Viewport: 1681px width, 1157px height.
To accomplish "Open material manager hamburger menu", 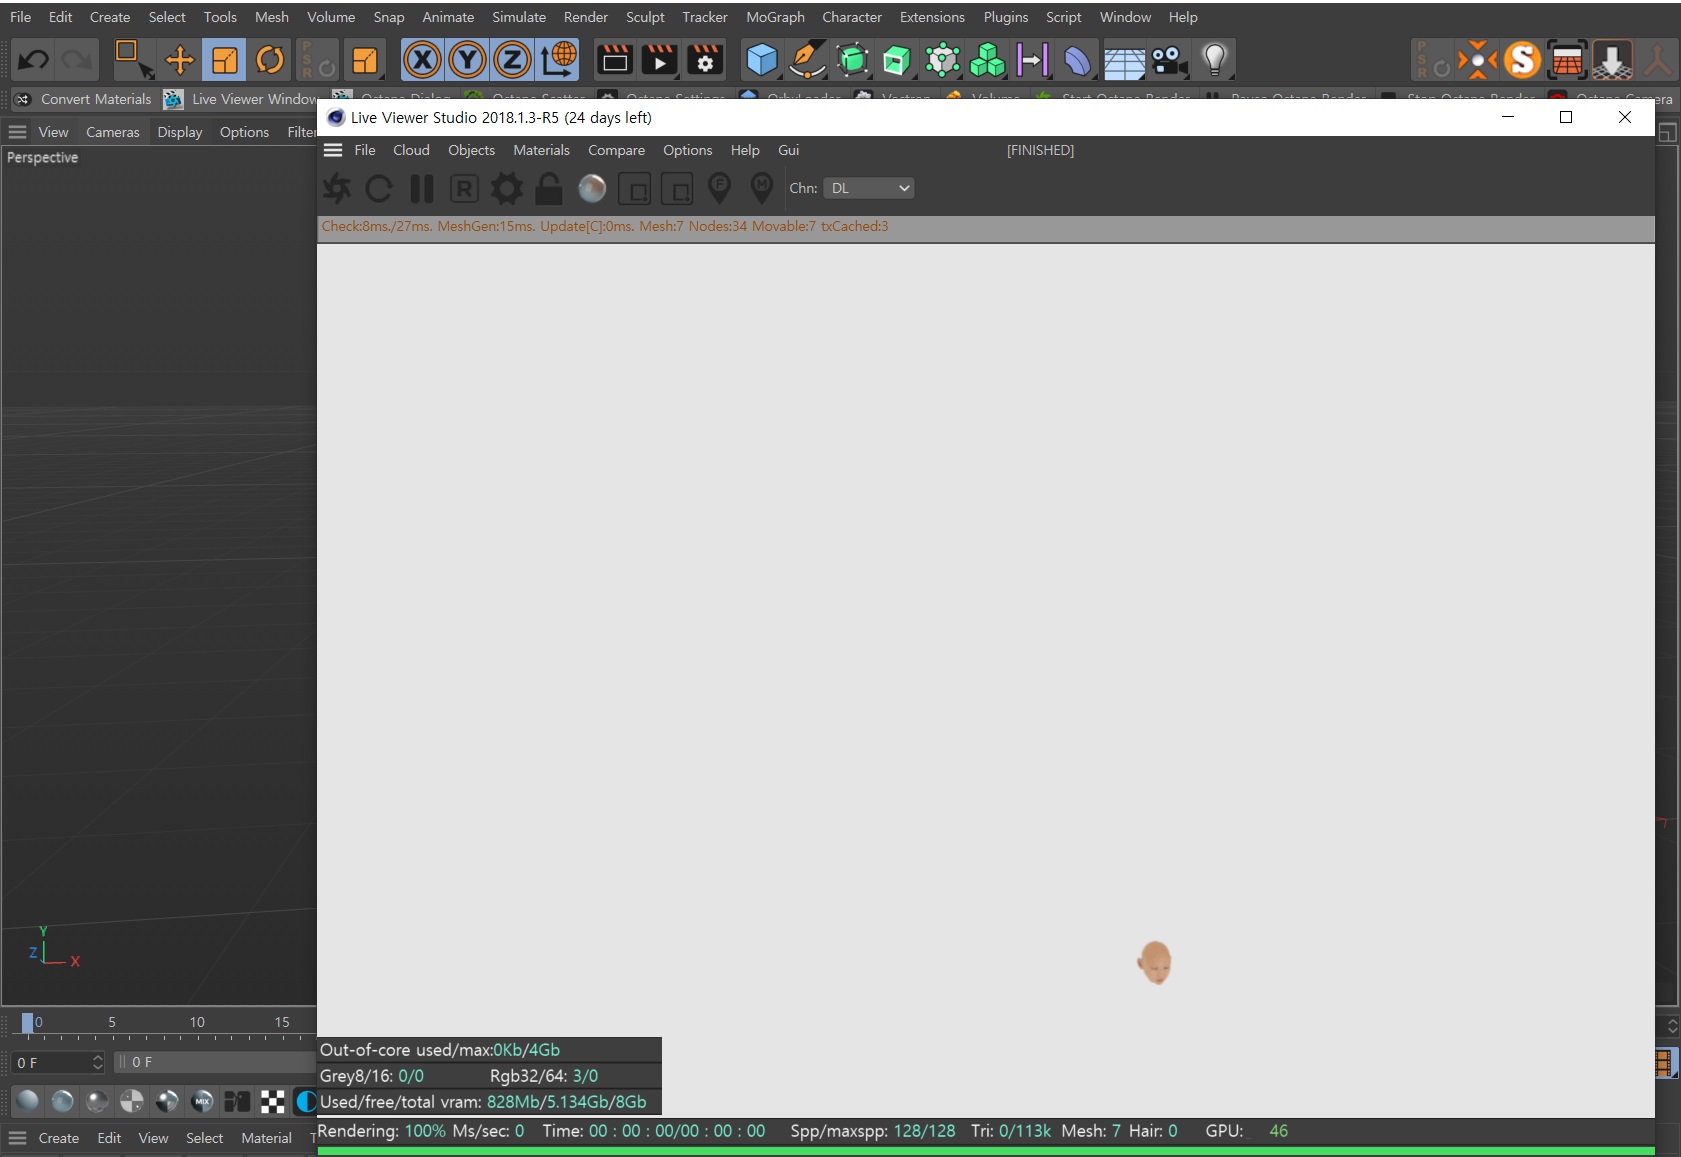I will [17, 1138].
